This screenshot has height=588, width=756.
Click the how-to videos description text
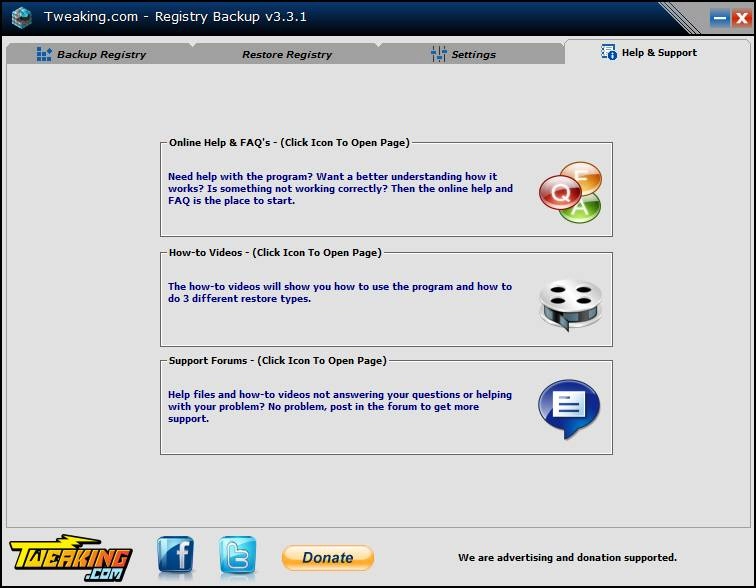click(340, 293)
